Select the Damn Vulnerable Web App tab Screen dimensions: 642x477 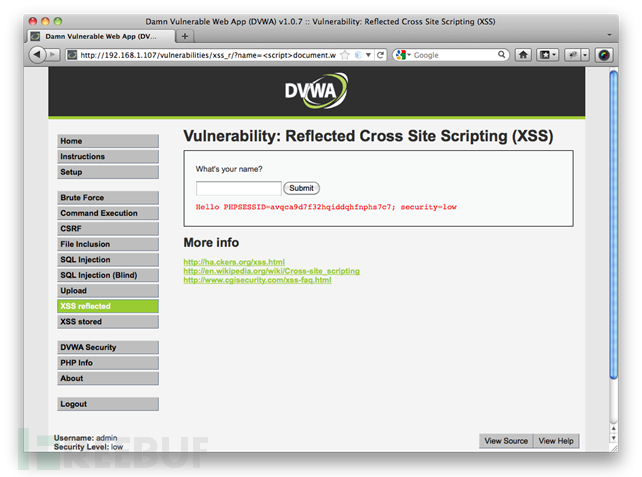pyautogui.click(x=102, y=36)
